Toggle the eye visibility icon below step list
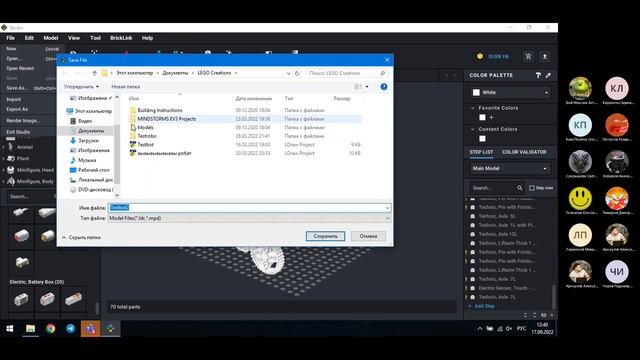640x360 pixels. [x=543, y=315]
